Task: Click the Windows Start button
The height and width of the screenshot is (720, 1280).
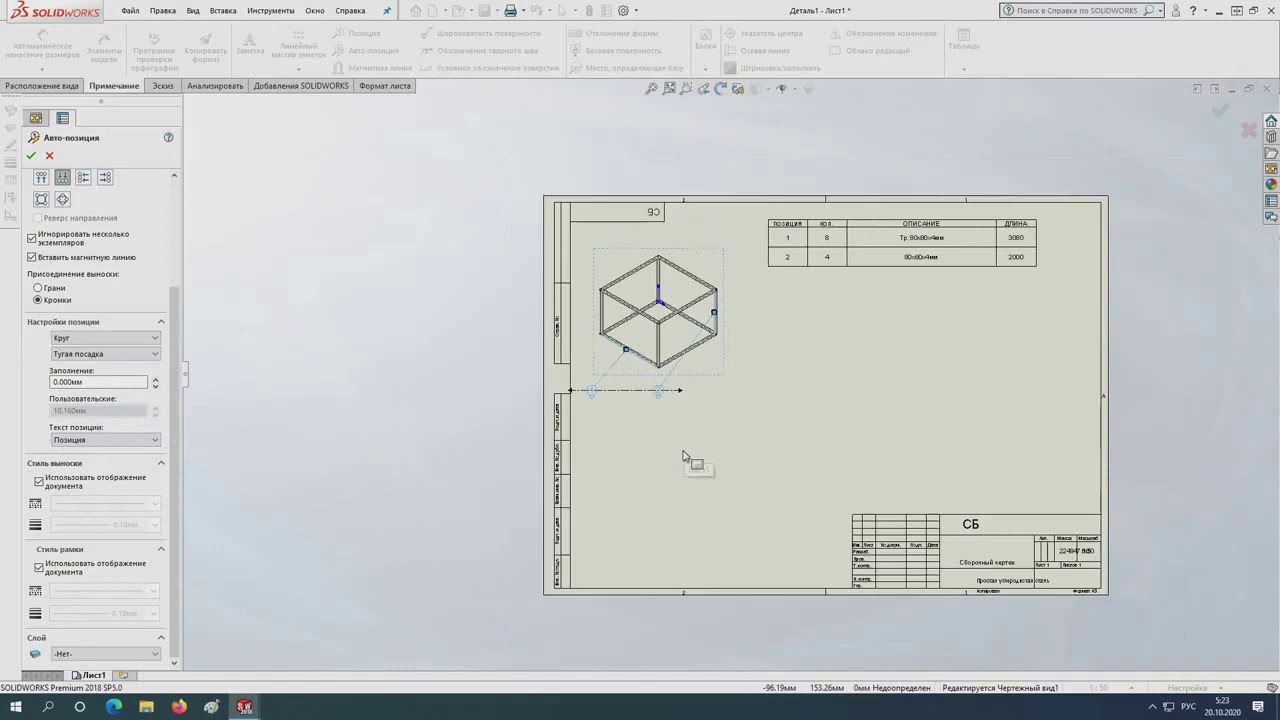Action: [x=16, y=706]
